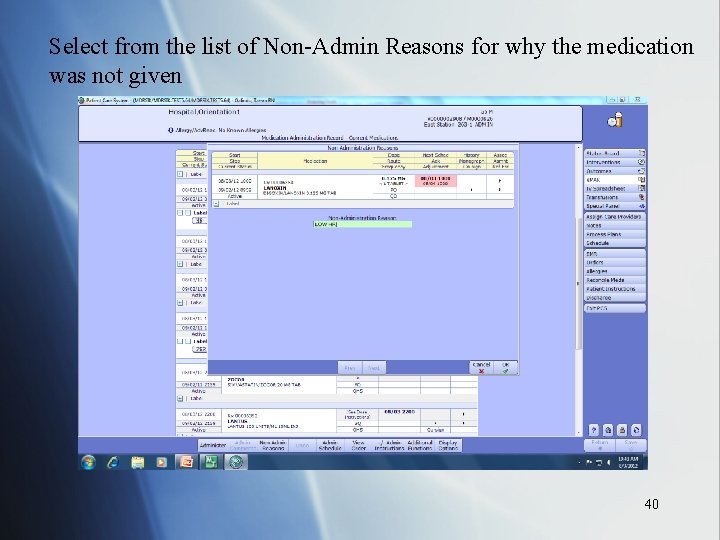Click the Return button at bottom right

(x=600, y=445)
